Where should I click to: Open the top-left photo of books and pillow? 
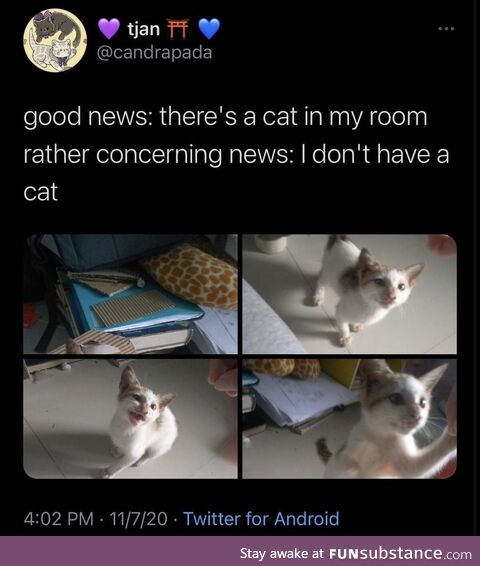pyautogui.click(x=130, y=294)
